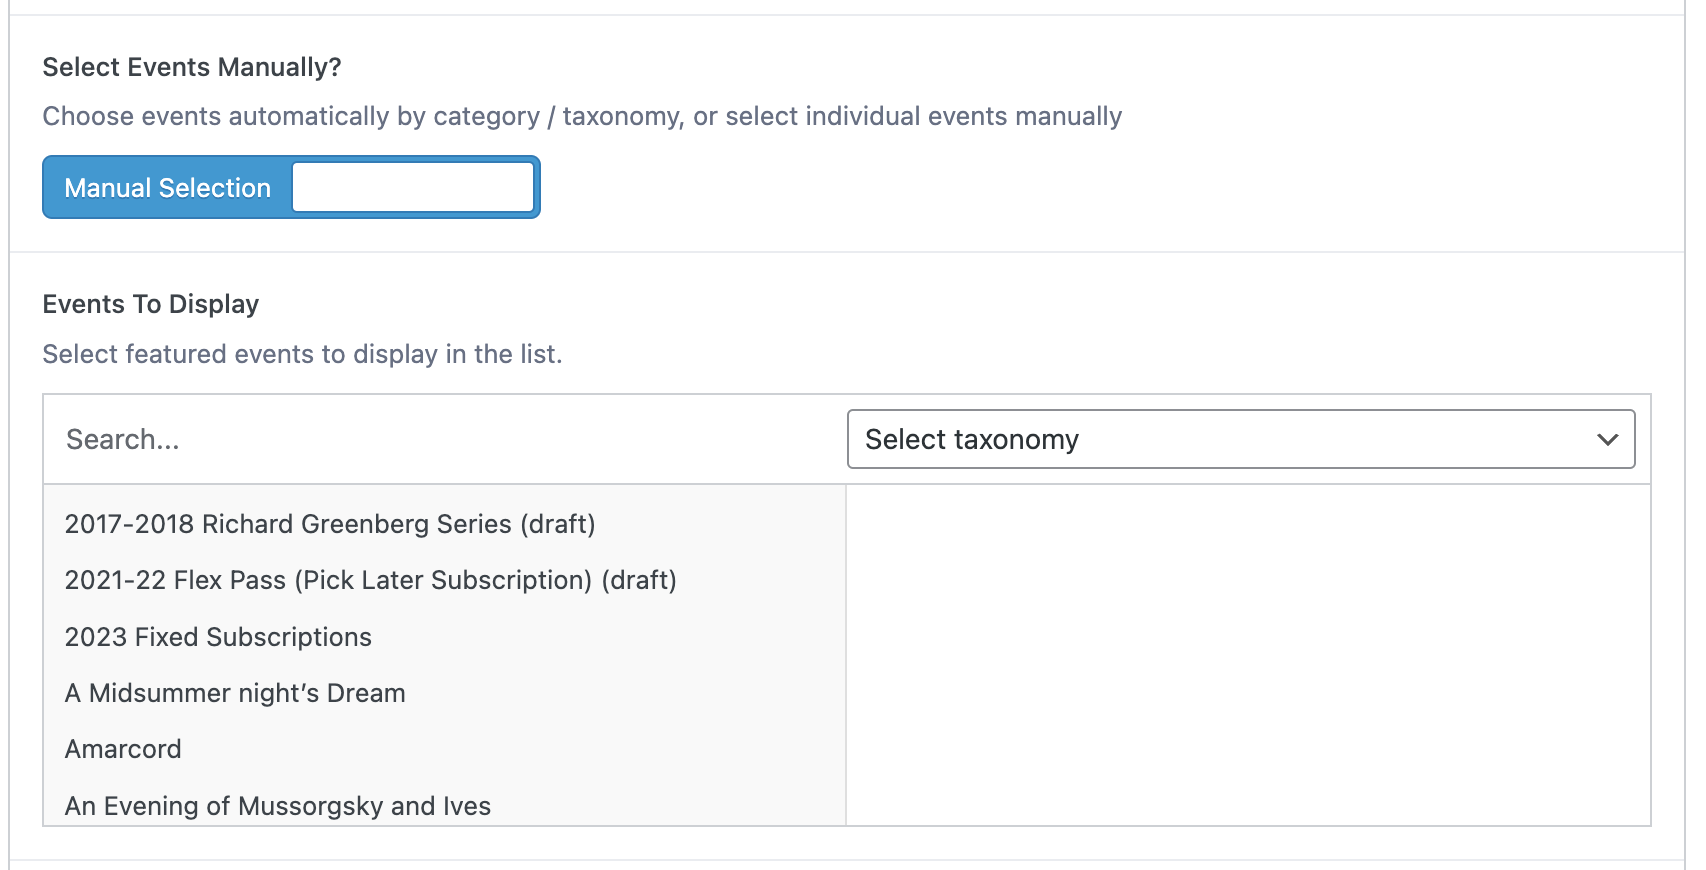Open the Select taxonomy dropdown
The width and height of the screenshot is (1706, 870).
(1240, 439)
